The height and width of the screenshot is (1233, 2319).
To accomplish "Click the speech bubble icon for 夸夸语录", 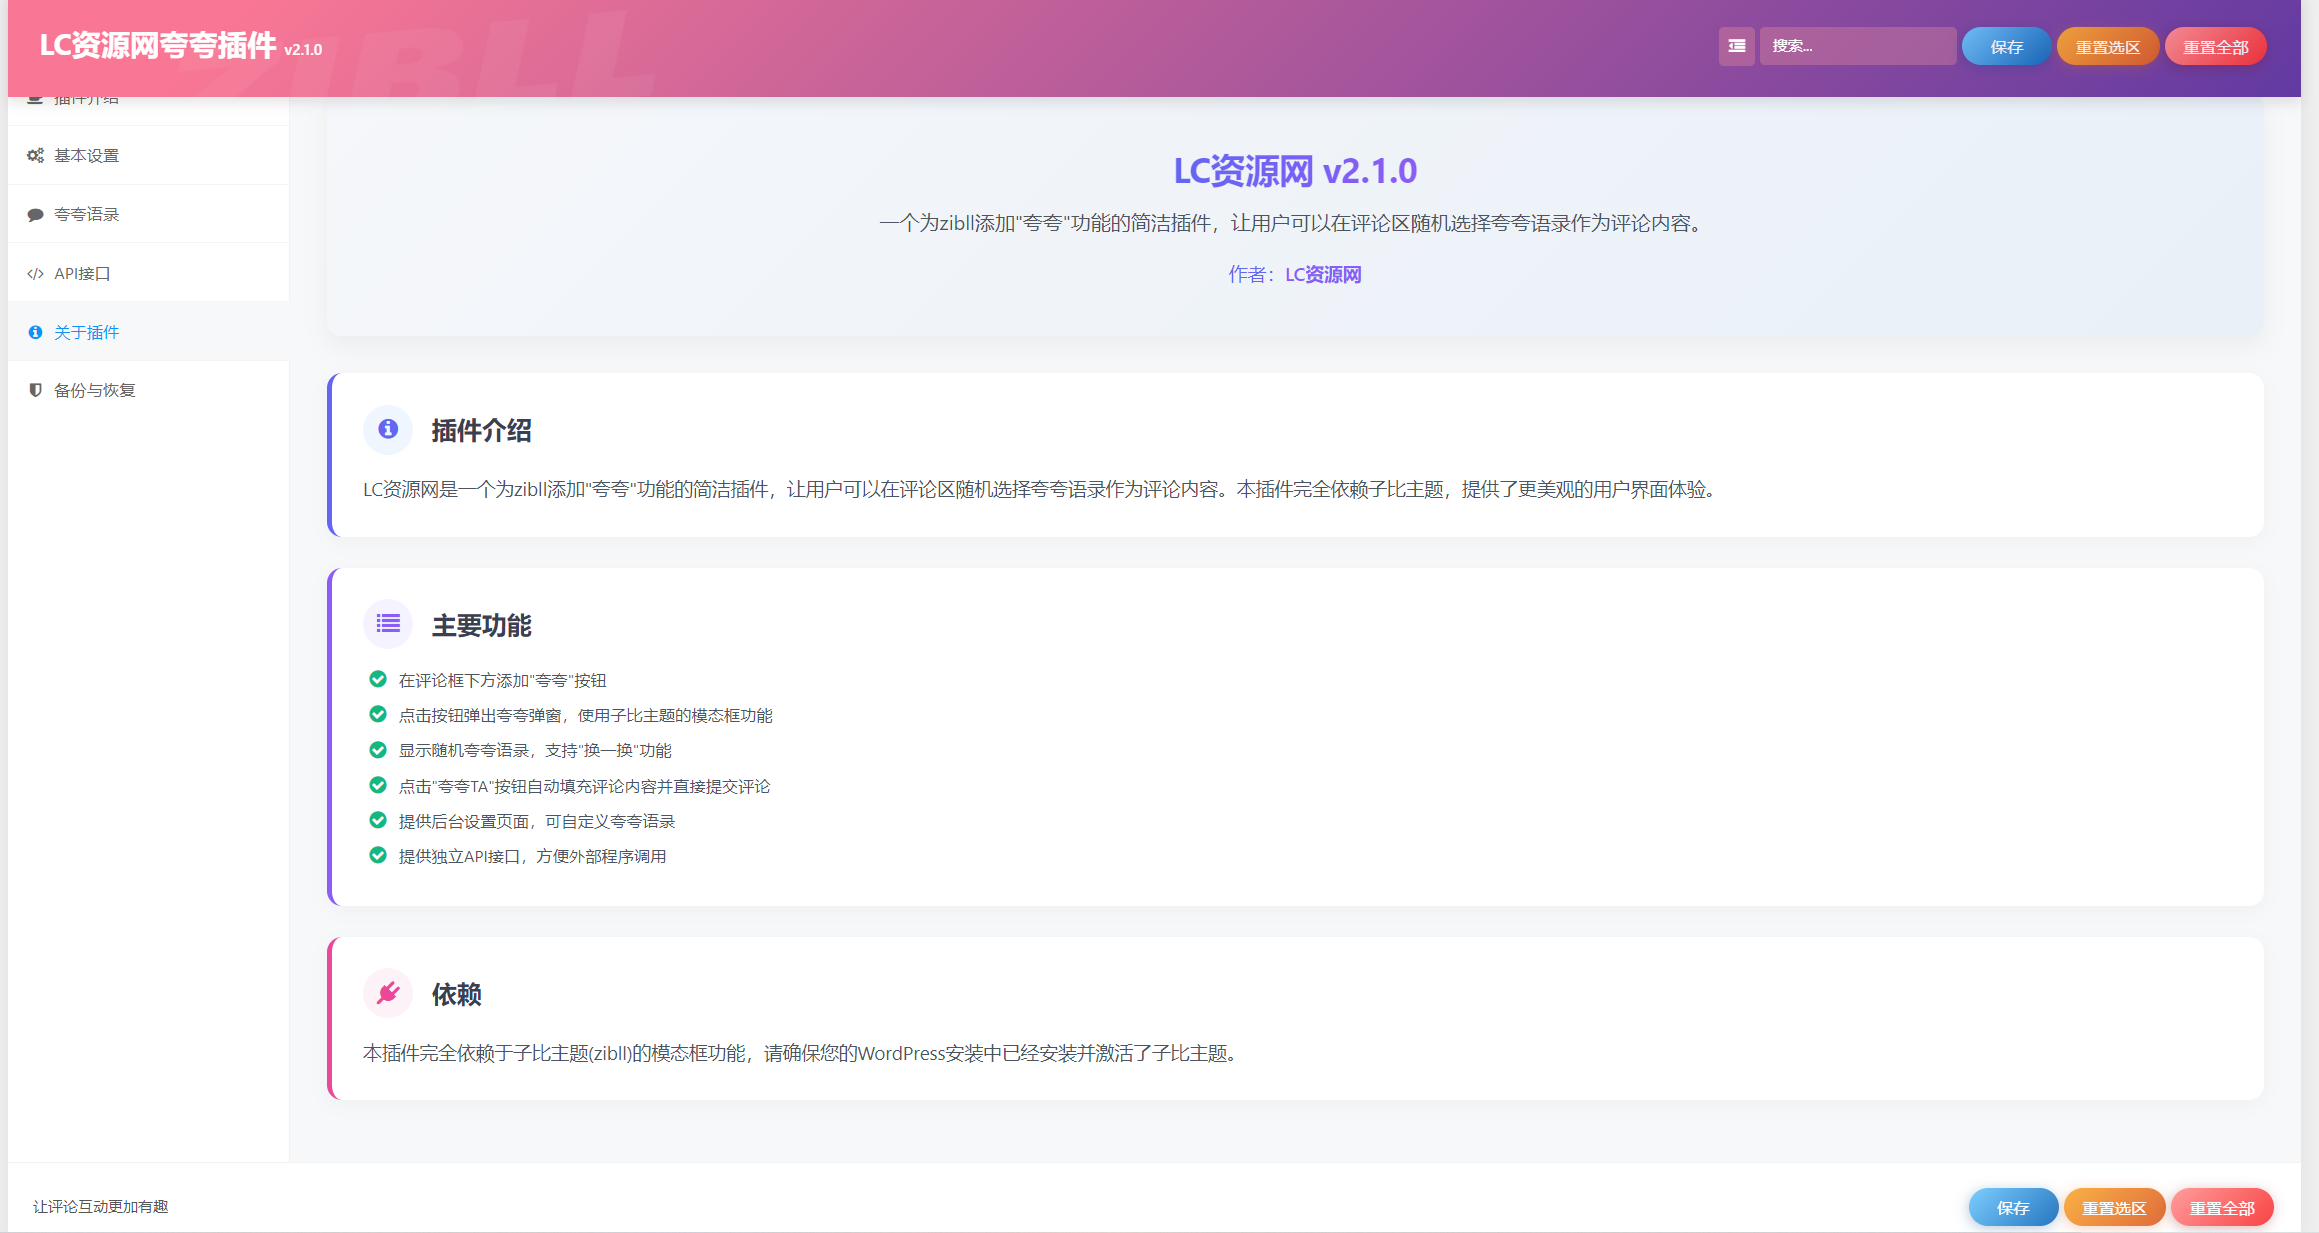I will click(x=35, y=215).
